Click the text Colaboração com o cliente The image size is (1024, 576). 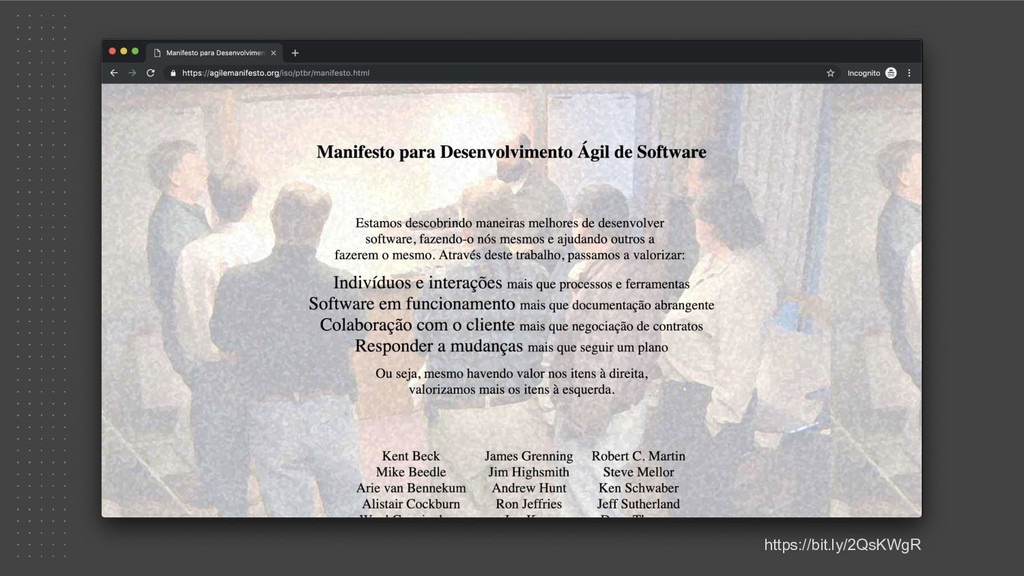(x=417, y=325)
